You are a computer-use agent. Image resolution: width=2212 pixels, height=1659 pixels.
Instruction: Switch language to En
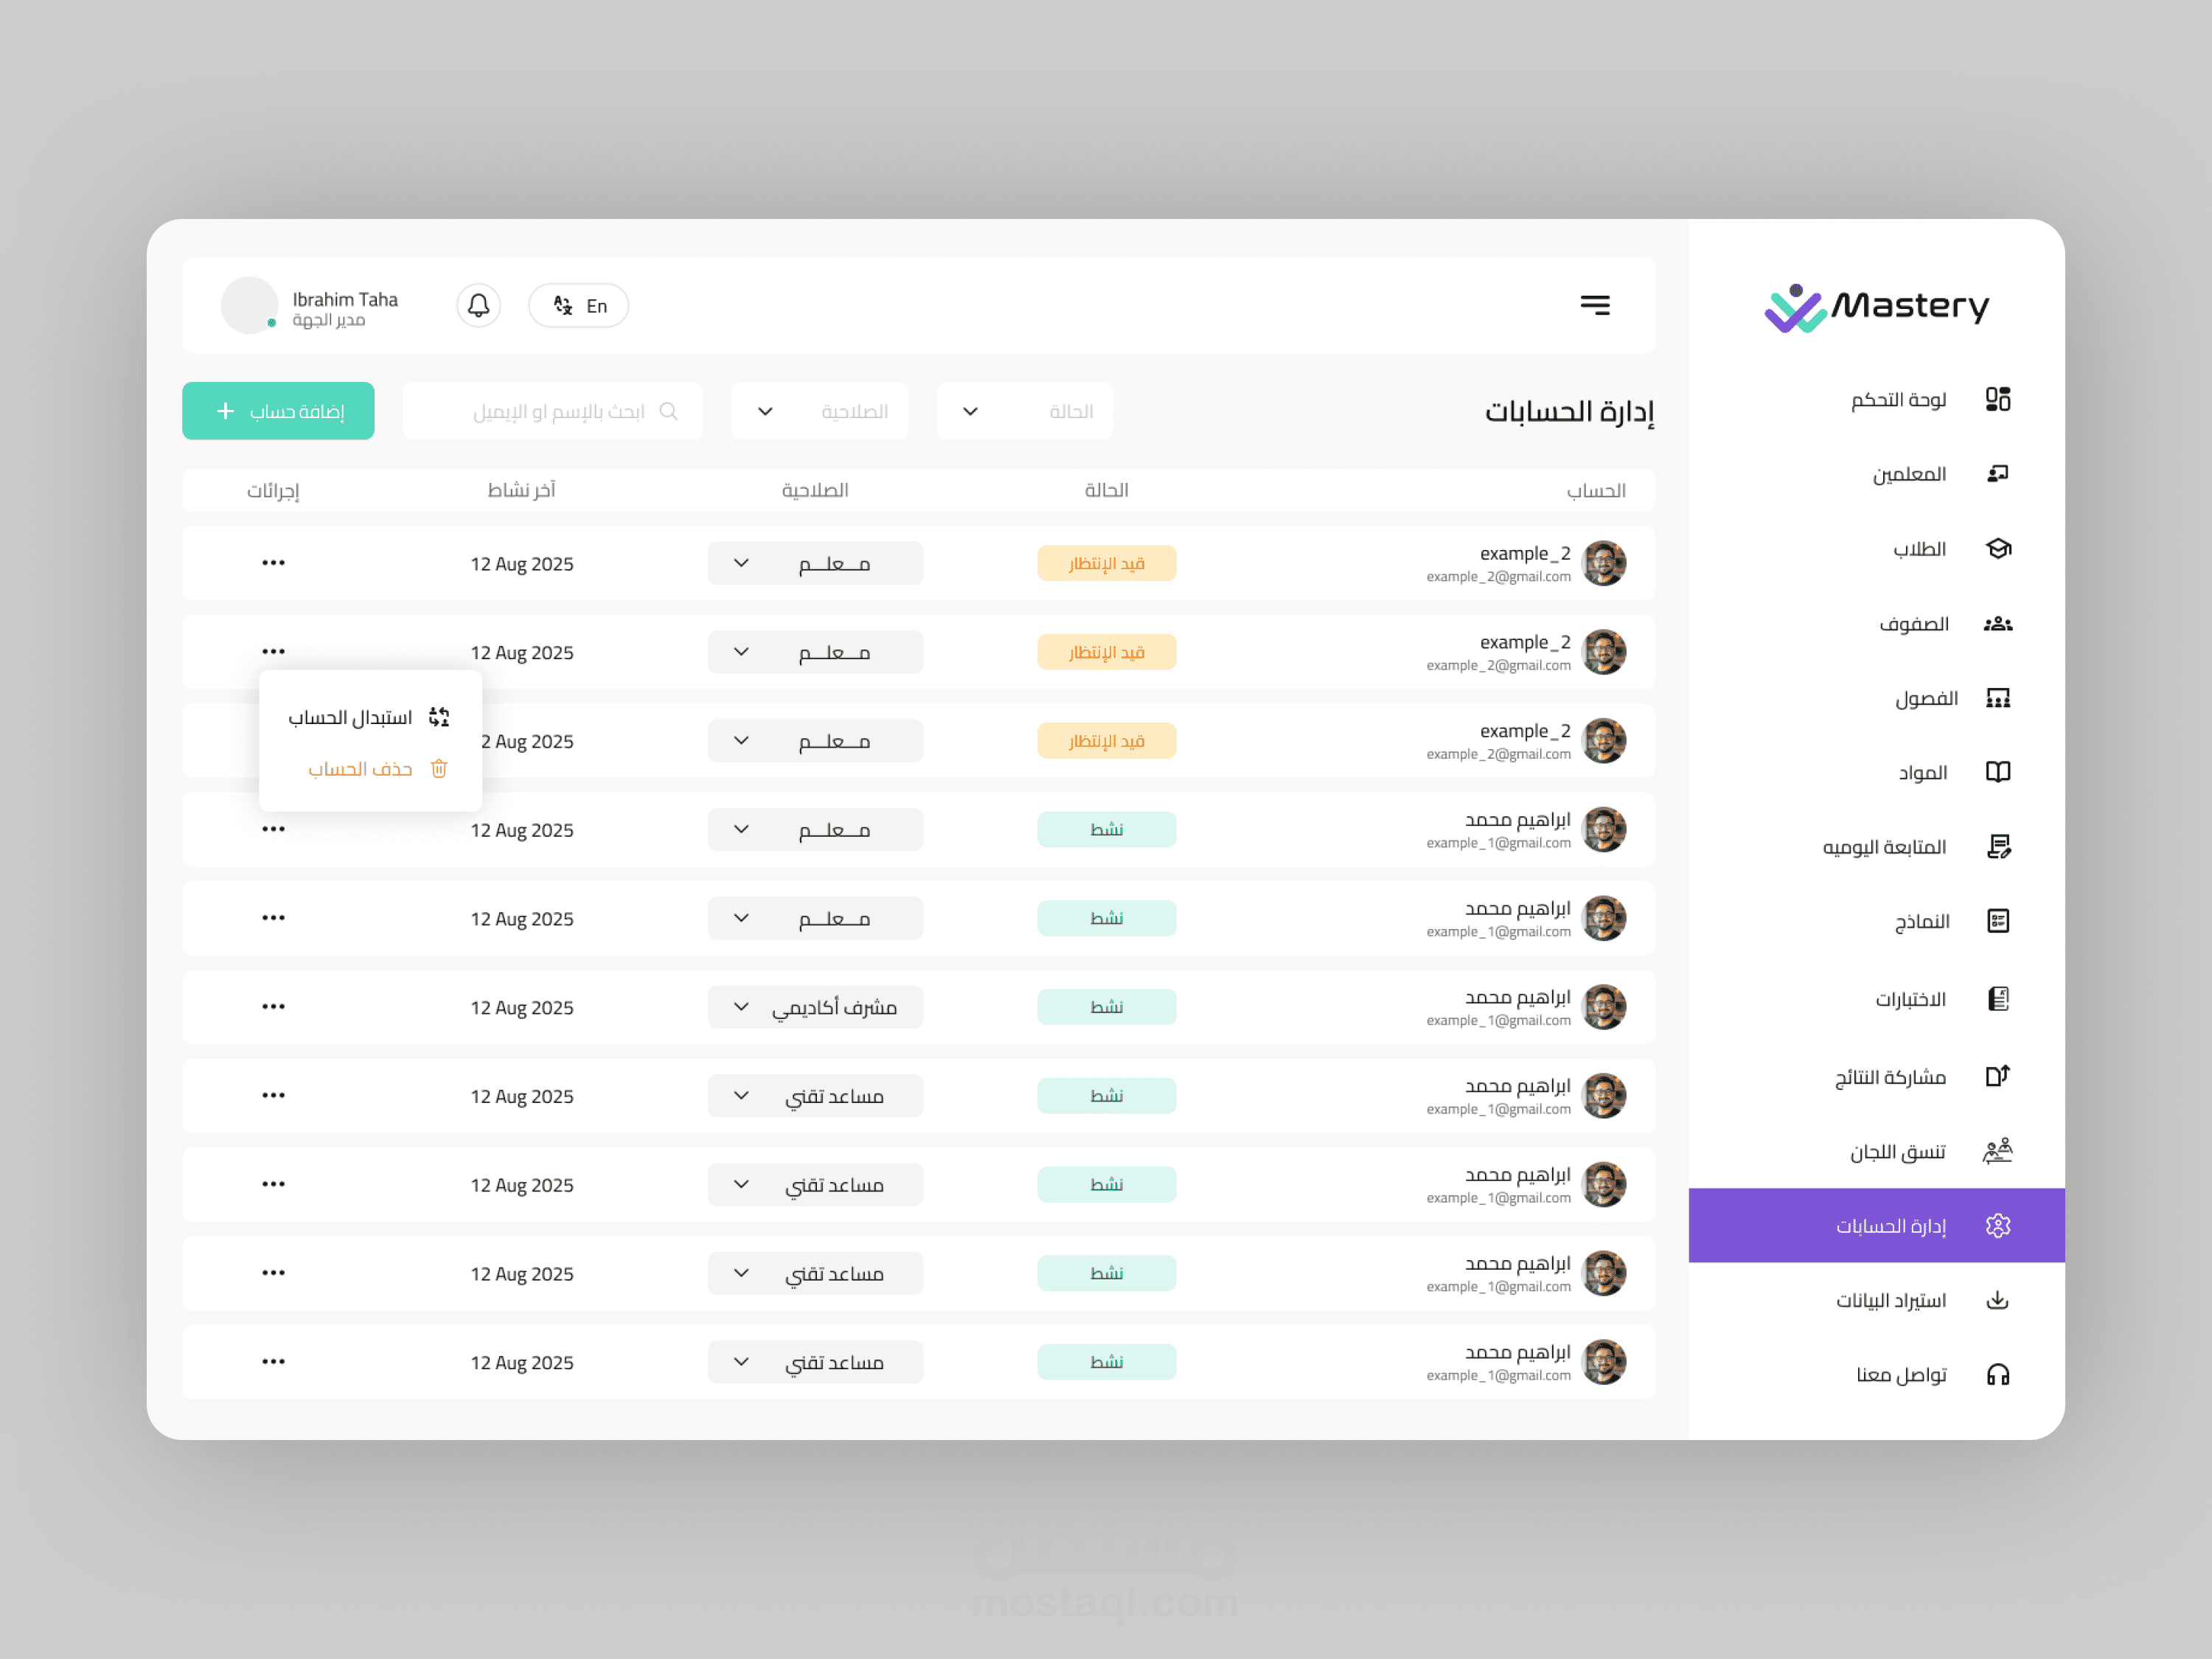point(579,306)
